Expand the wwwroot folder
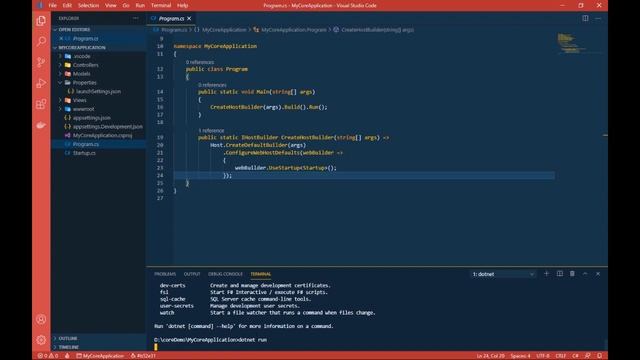Viewport: 640px width, 360px height. pos(98,109)
